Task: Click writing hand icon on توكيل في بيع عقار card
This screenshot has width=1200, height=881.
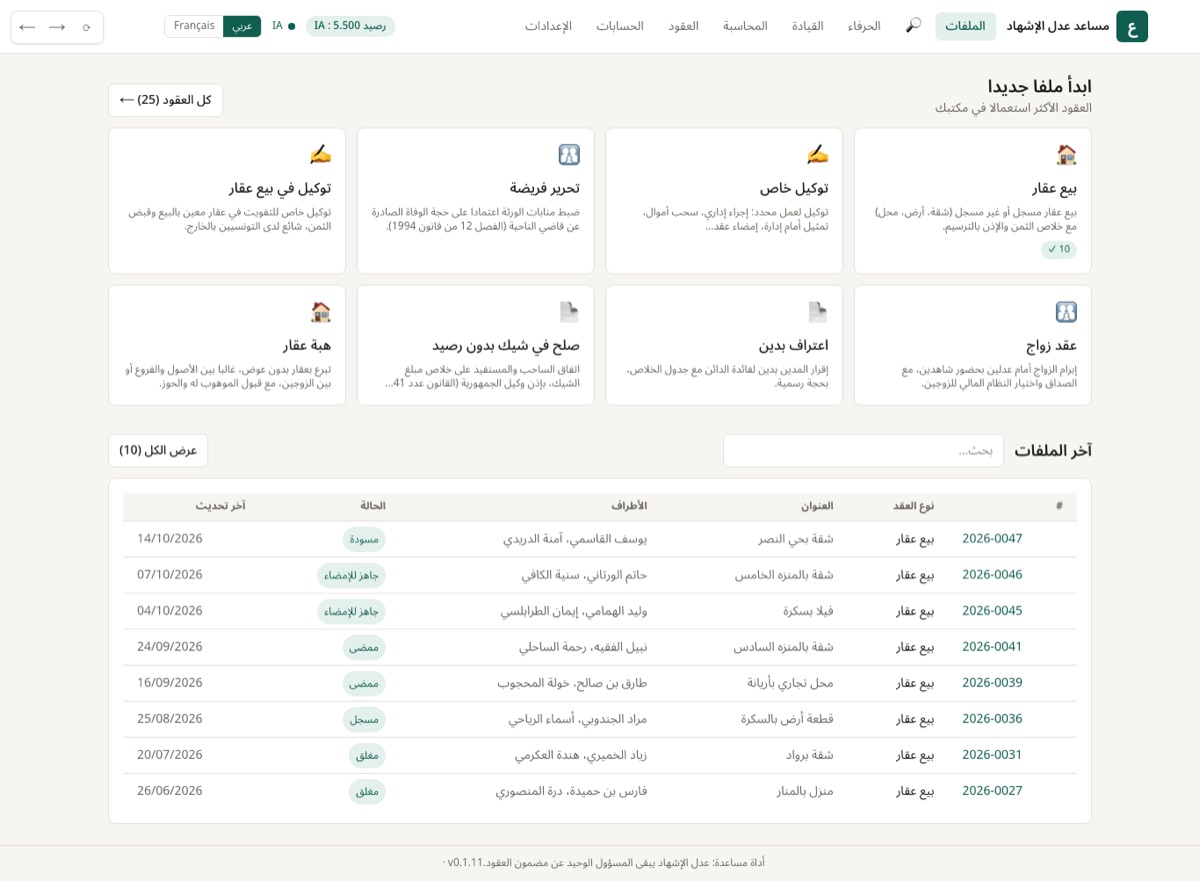Action: pos(320,154)
